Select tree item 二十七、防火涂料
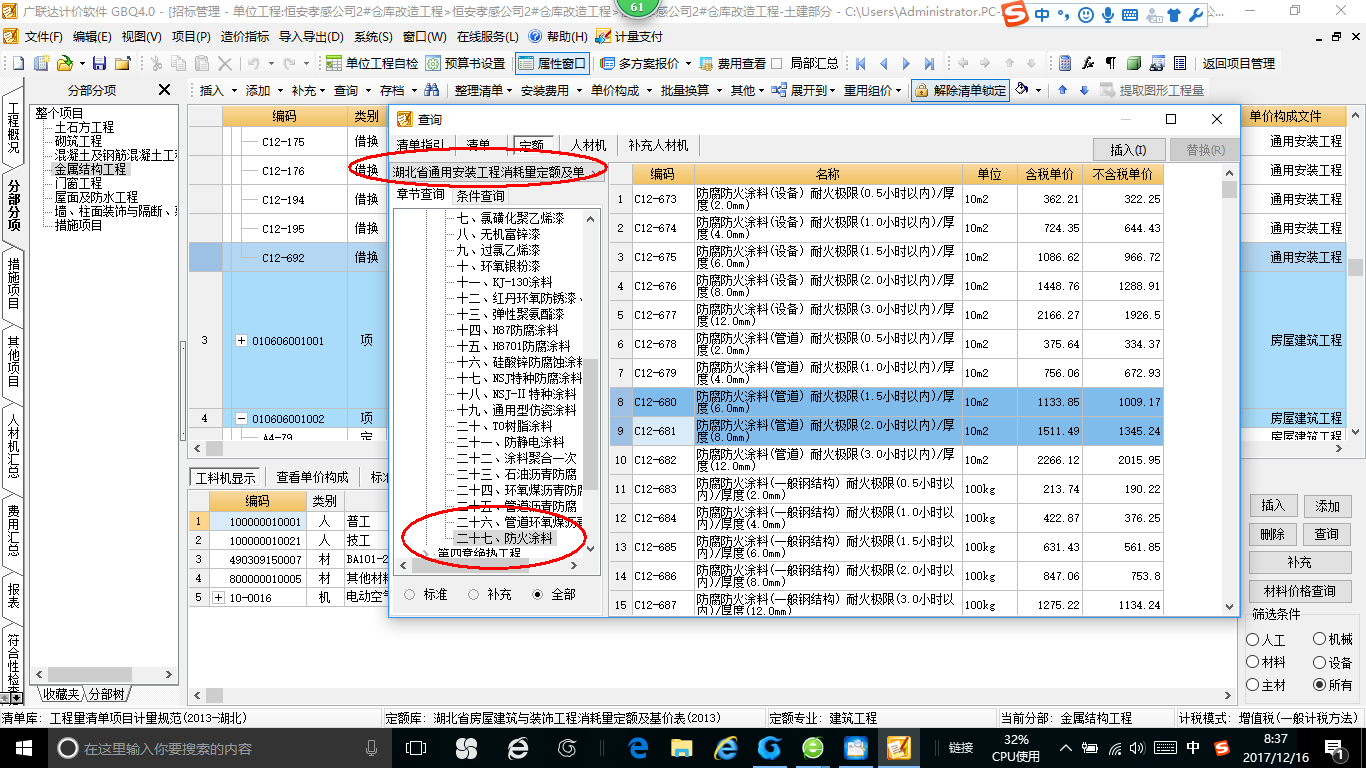 504,538
